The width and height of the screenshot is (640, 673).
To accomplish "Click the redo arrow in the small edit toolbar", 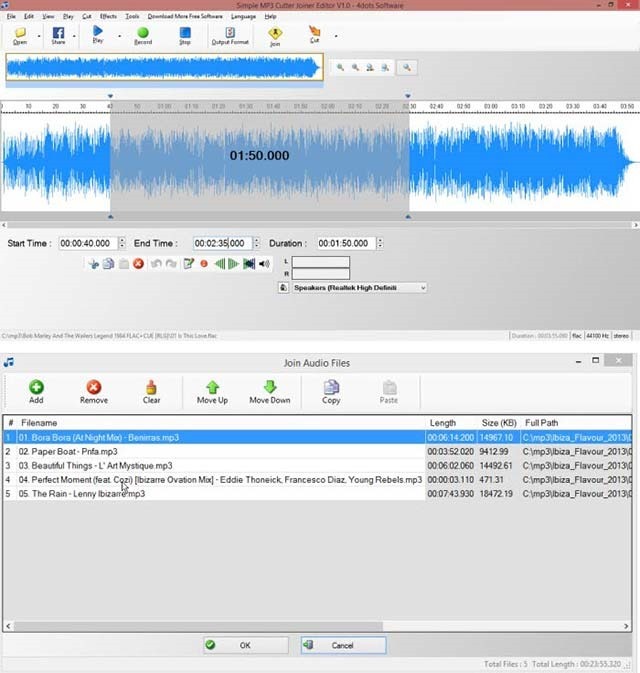I will (171, 264).
